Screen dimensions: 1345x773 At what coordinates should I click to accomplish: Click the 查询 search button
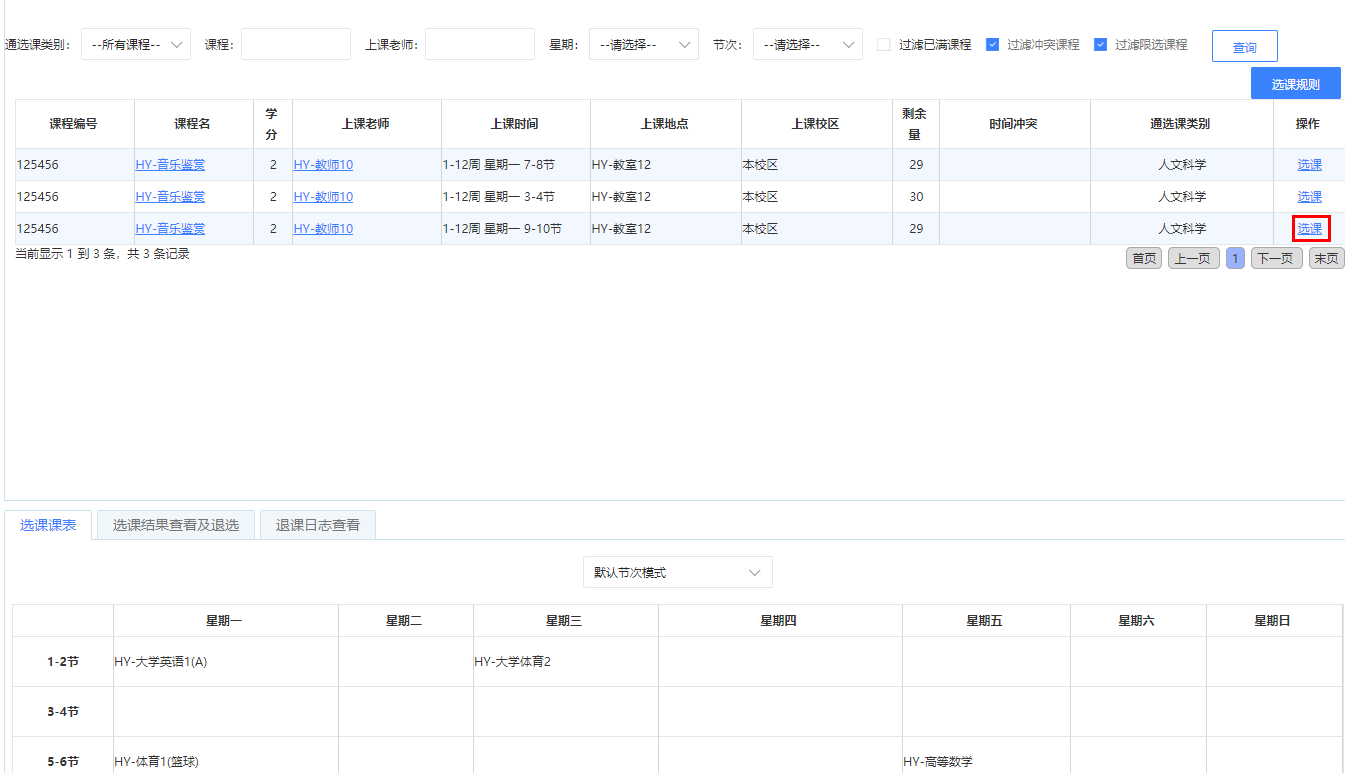(x=1244, y=47)
